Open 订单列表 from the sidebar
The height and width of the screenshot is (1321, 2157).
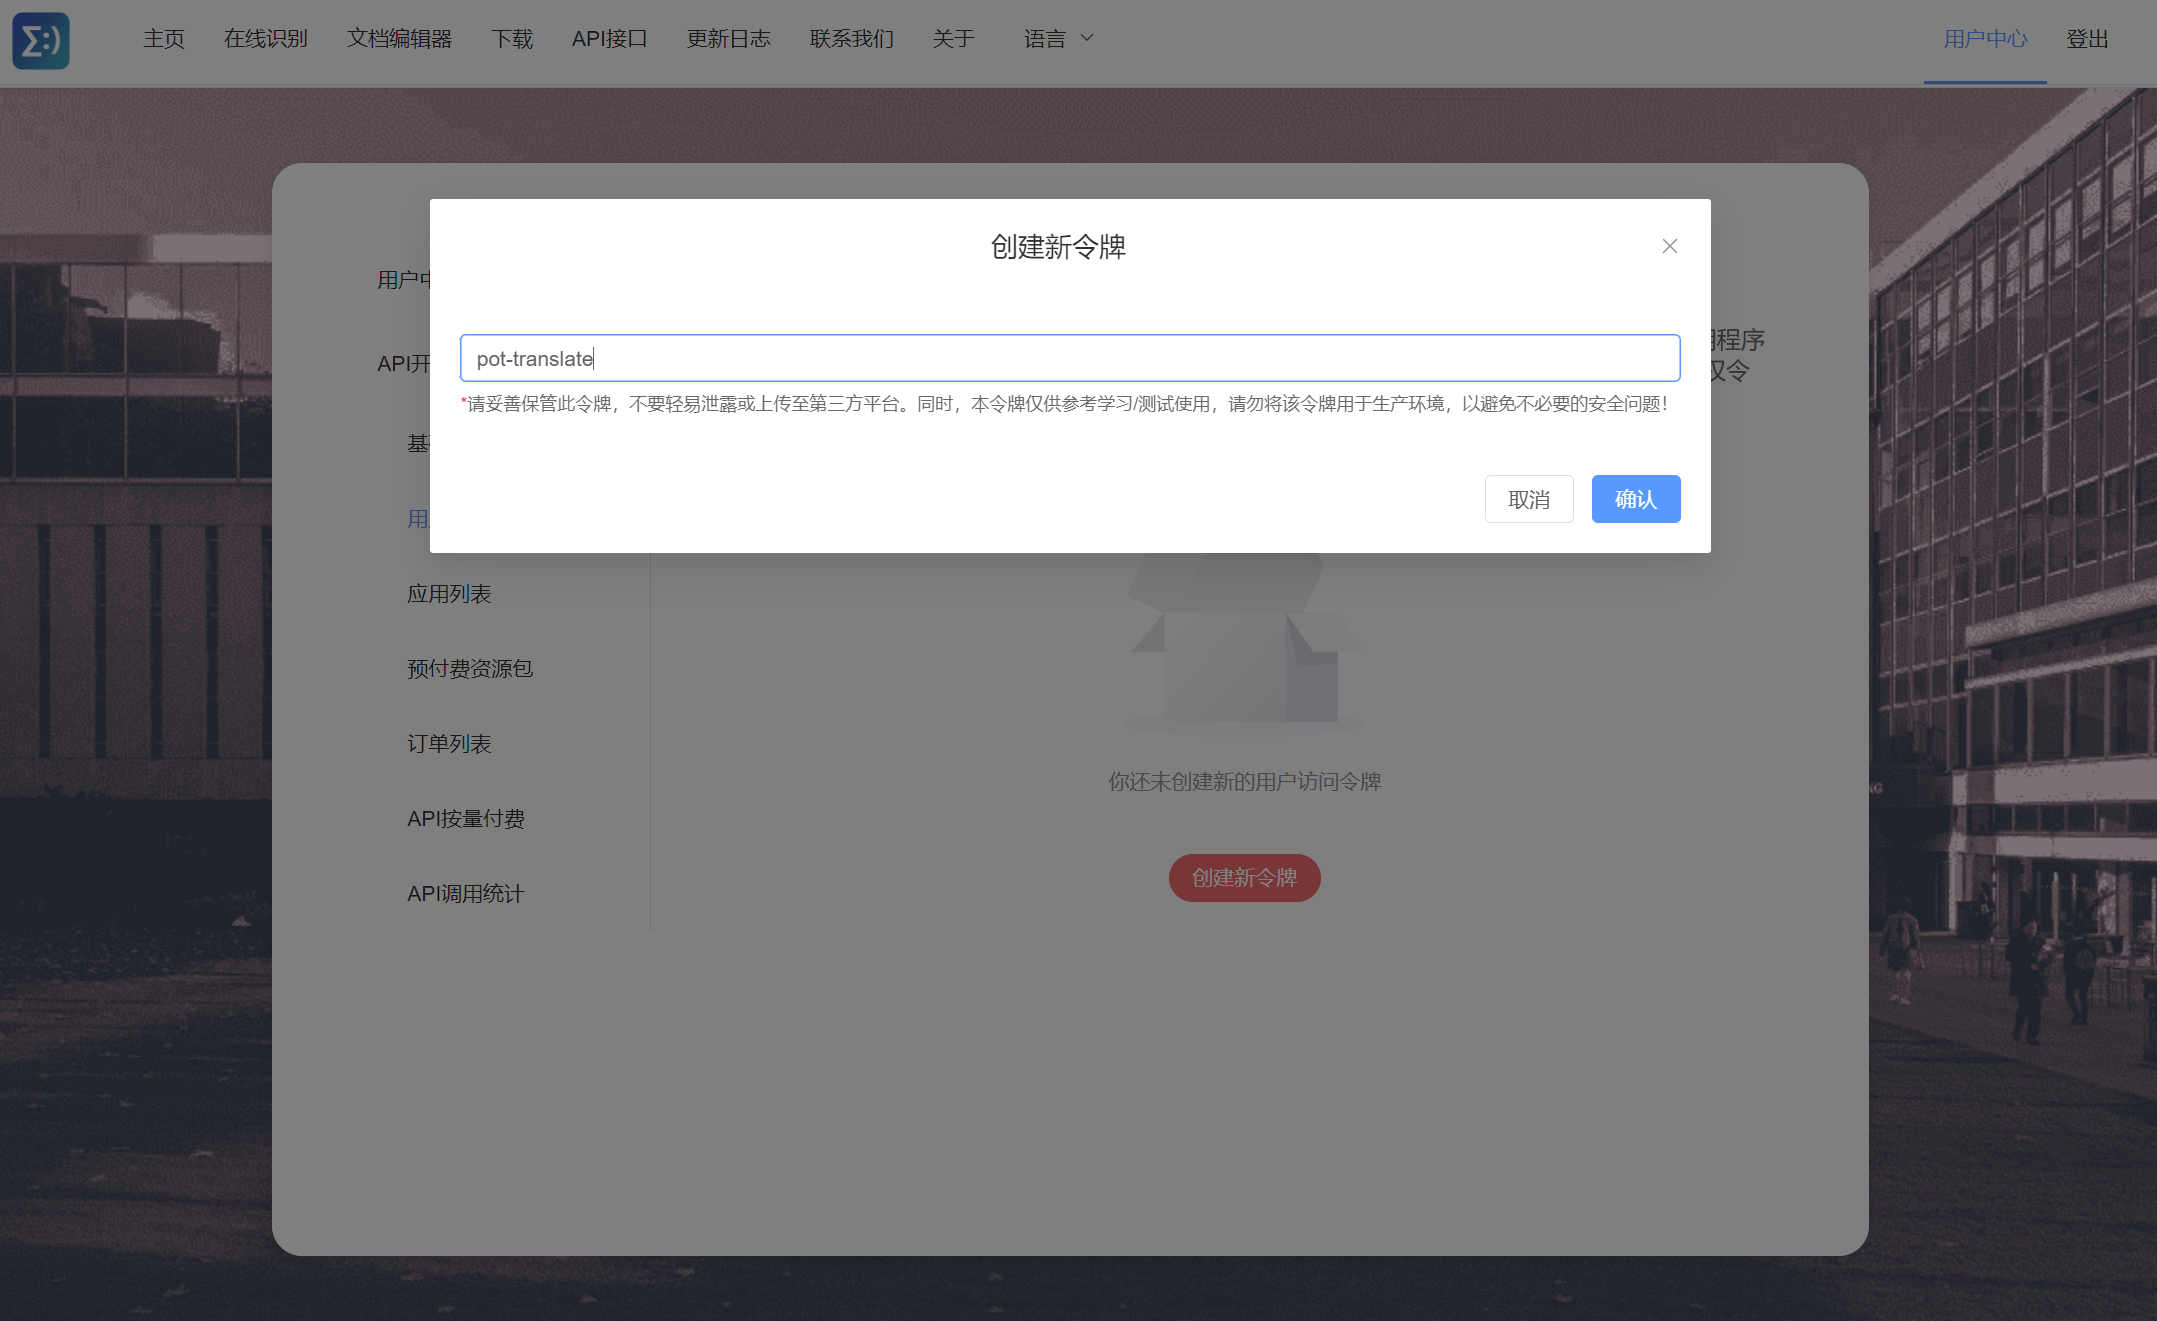click(x=448, y=743)
